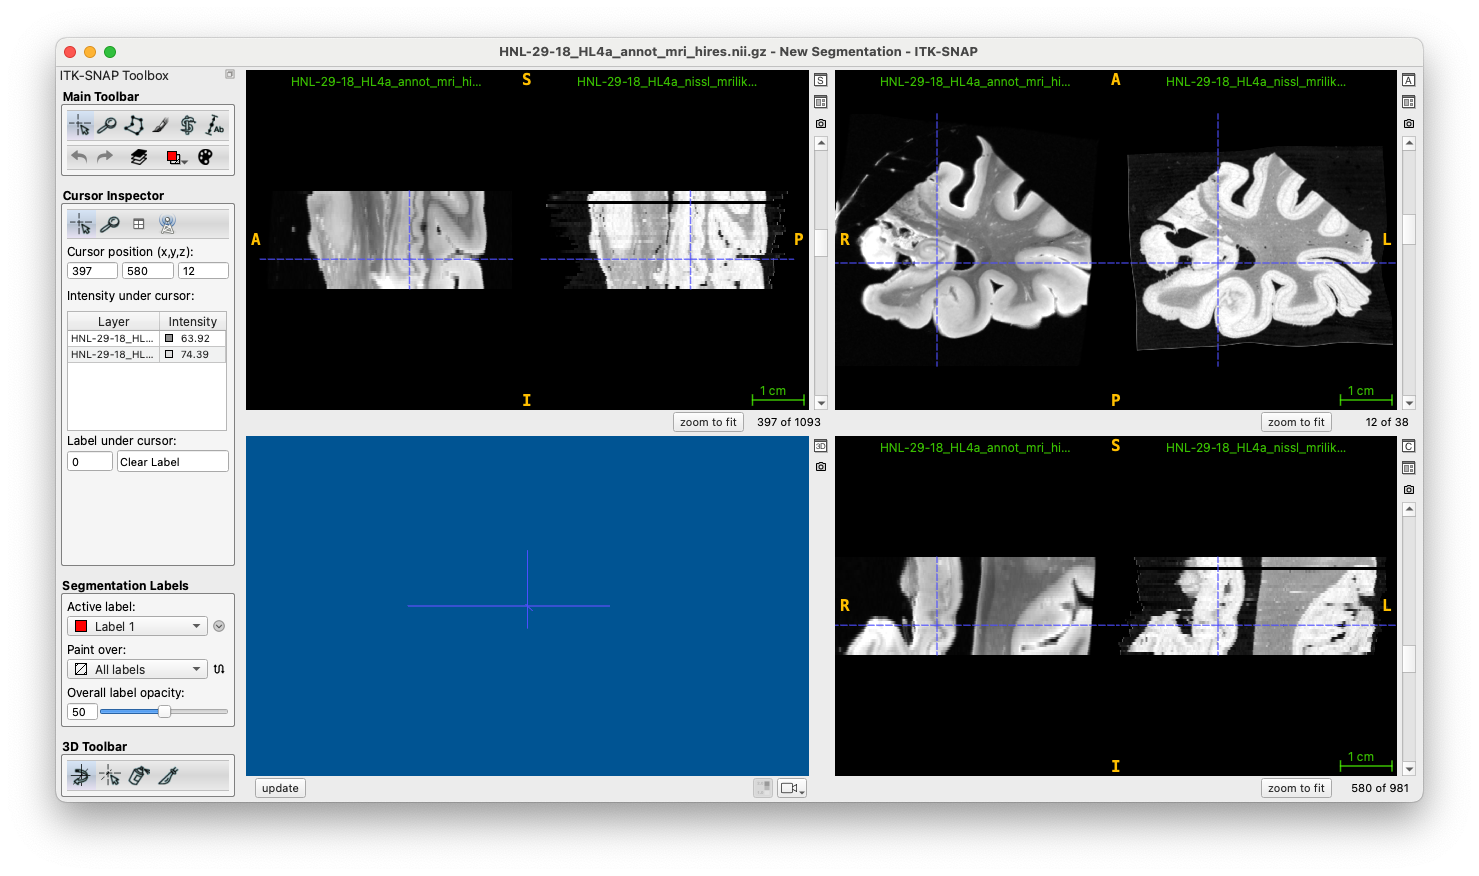The image size is (1479, 876).
Task: Undock the ITK-SNAP Toolbox panel
Action: (x=230, y=74)
